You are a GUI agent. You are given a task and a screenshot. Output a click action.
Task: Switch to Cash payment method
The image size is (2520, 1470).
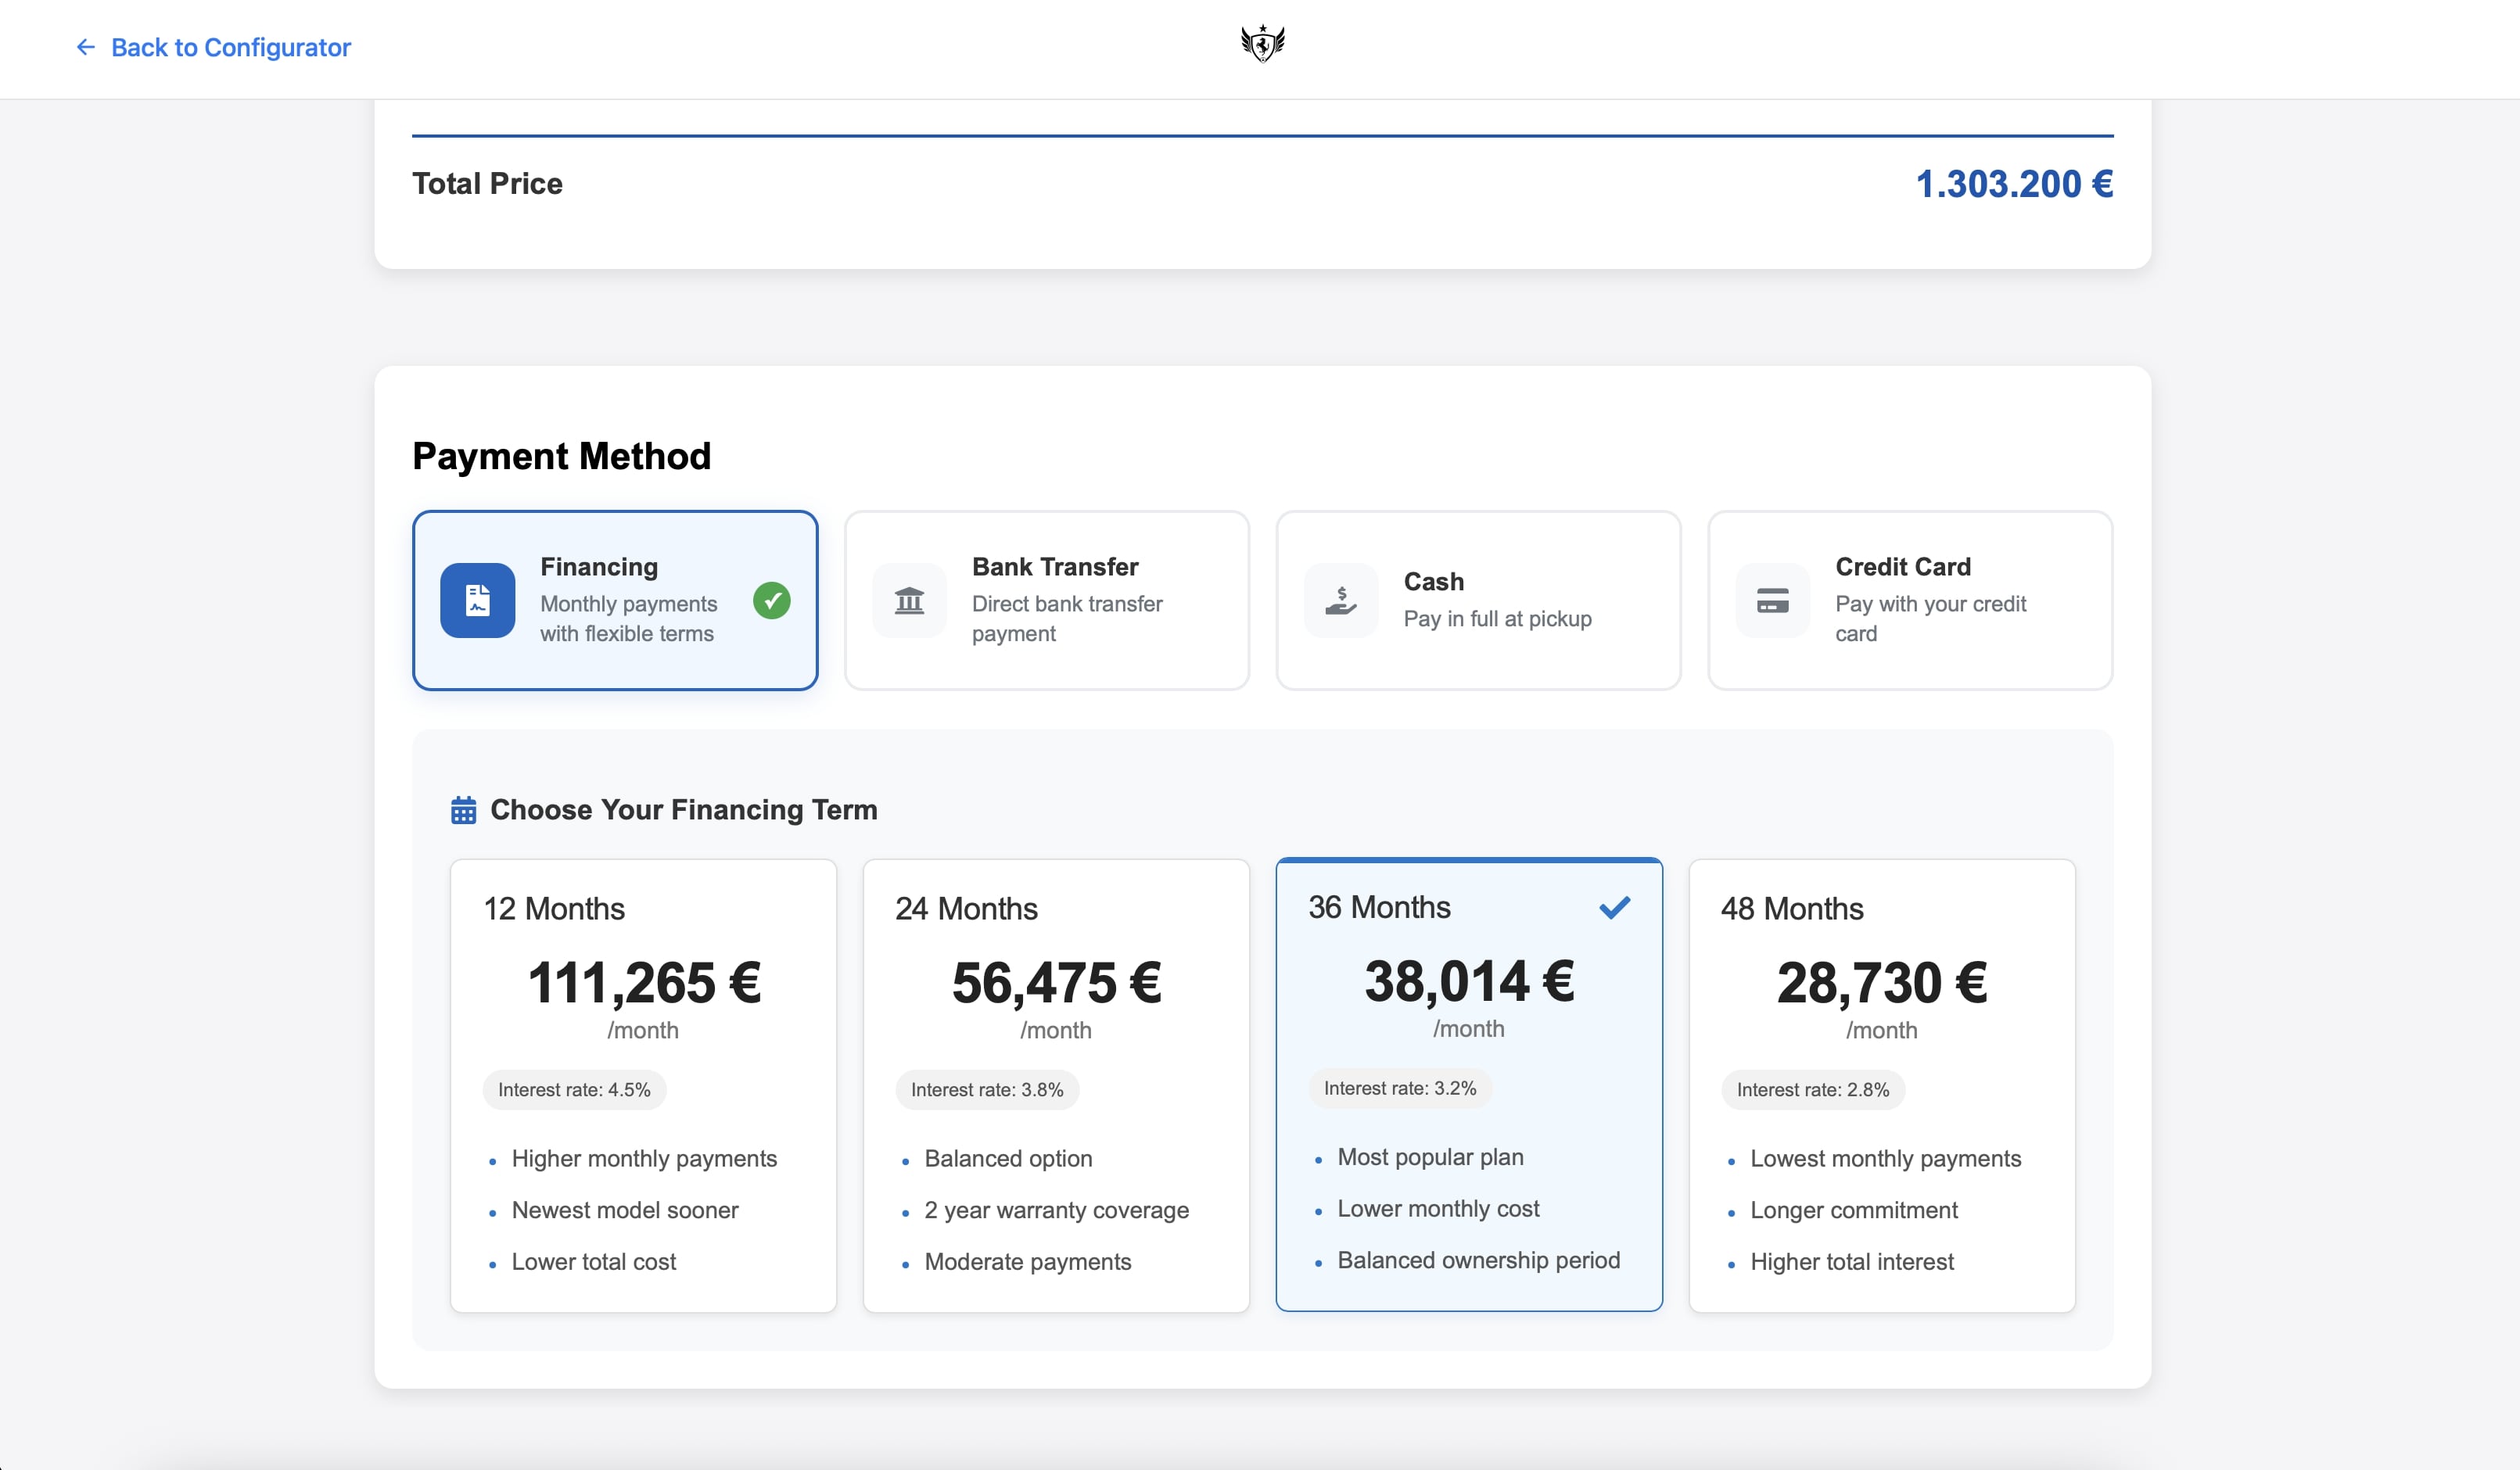[1478, 600]
